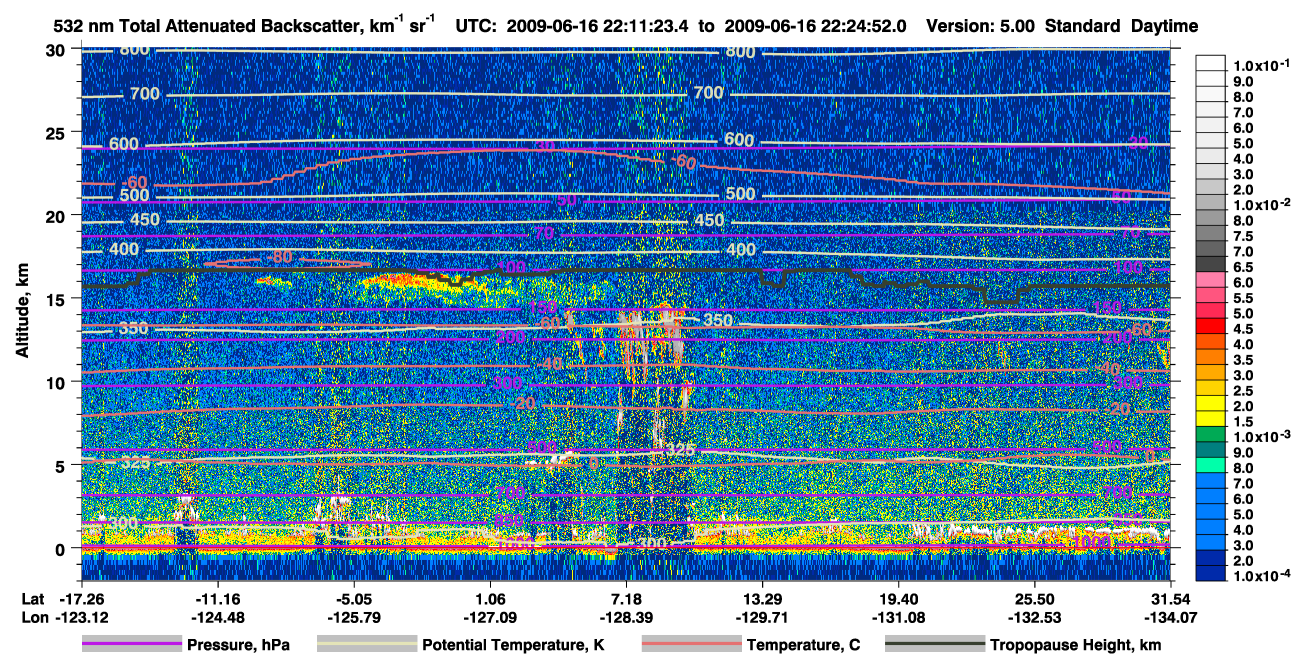The image size is (1300, 667).
Task: Click the 'Version: 5.00' text
Action: [982, 25]
